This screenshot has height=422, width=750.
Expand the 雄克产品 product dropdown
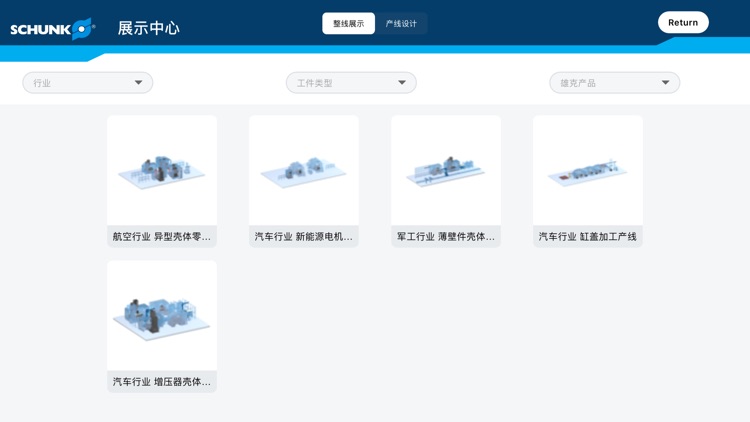tap(614, 83)
